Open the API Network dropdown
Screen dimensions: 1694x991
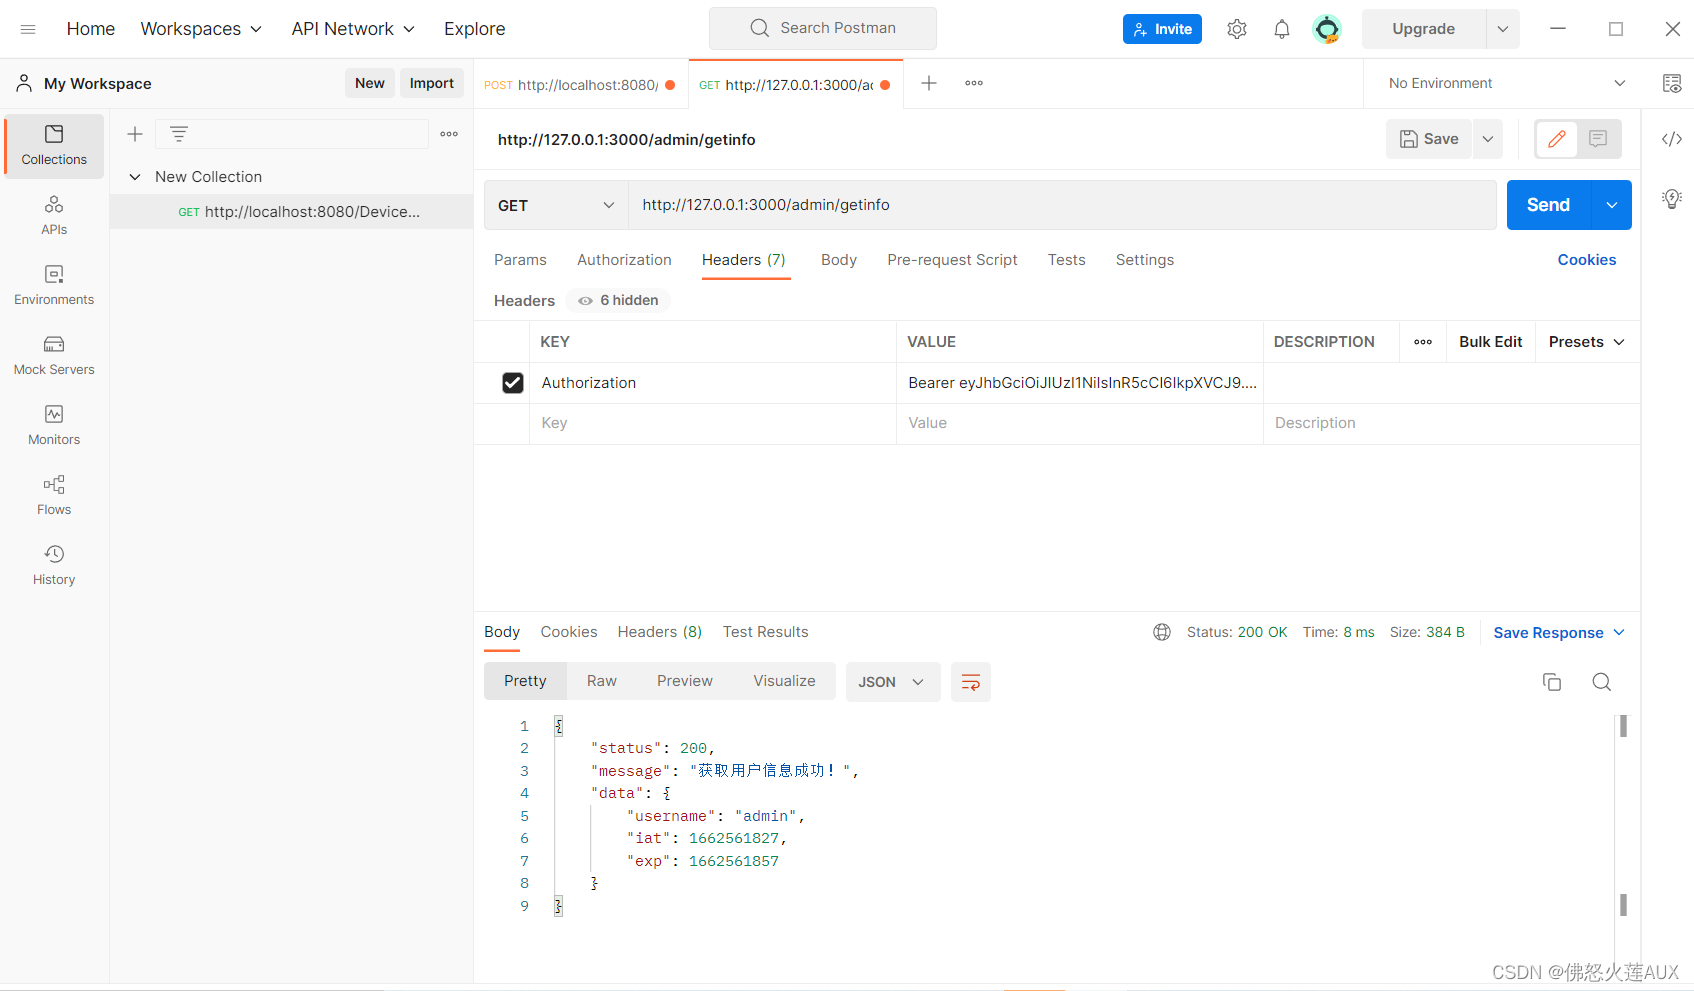pos(353,29)
